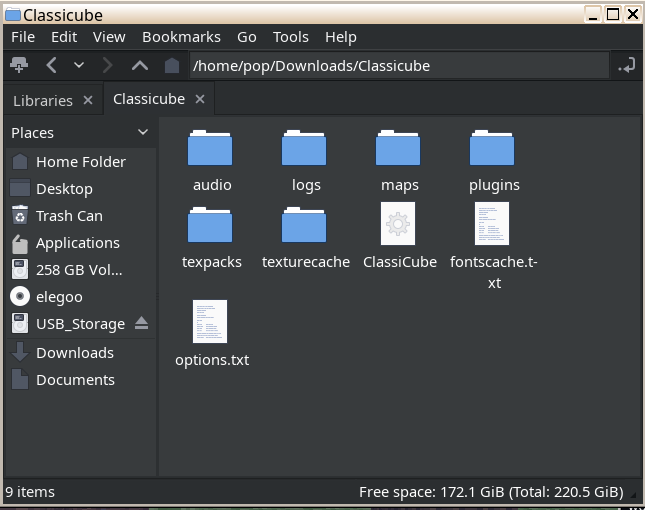
Task: Open a new tab via toolbar icon
Action: click(19, 65)
